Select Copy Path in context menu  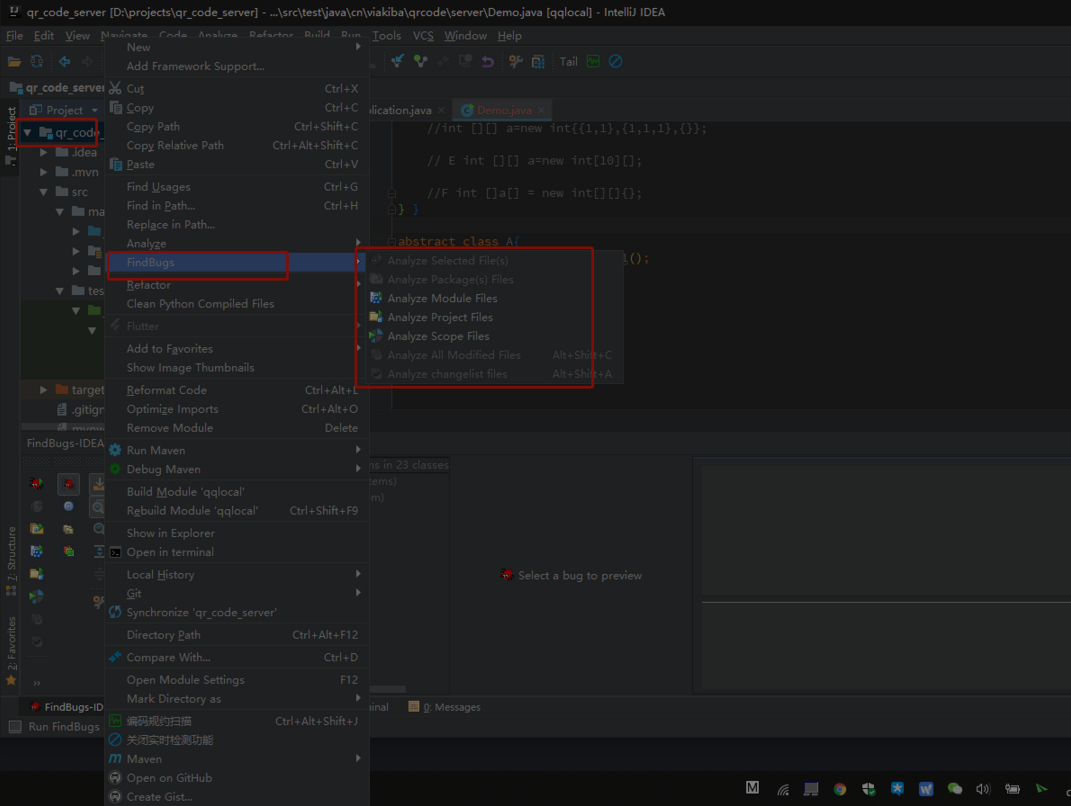[x=237, y=126]
